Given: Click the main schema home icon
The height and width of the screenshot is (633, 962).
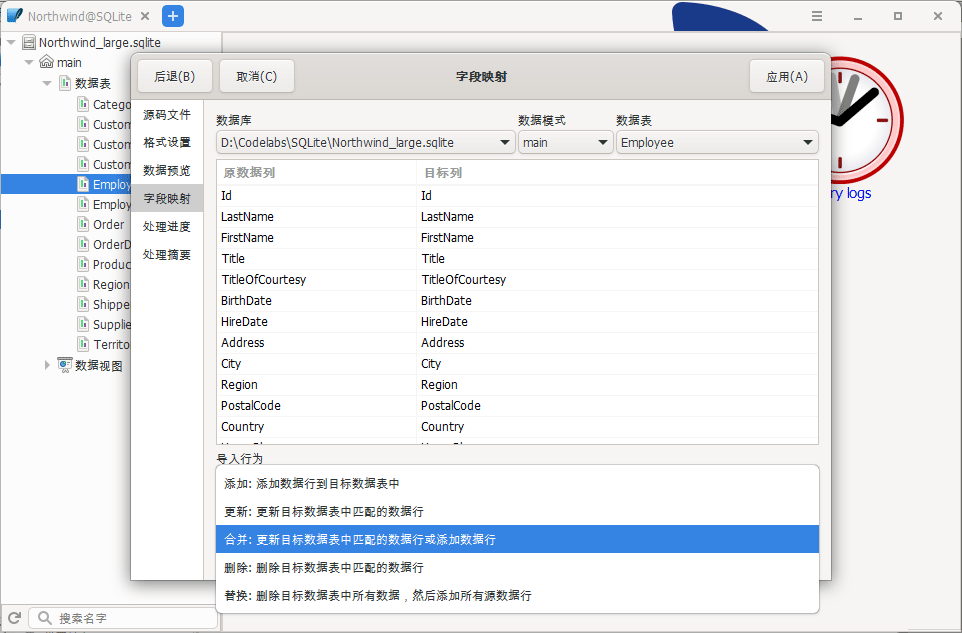Looking at the screenshot, I should click(46, 63).
